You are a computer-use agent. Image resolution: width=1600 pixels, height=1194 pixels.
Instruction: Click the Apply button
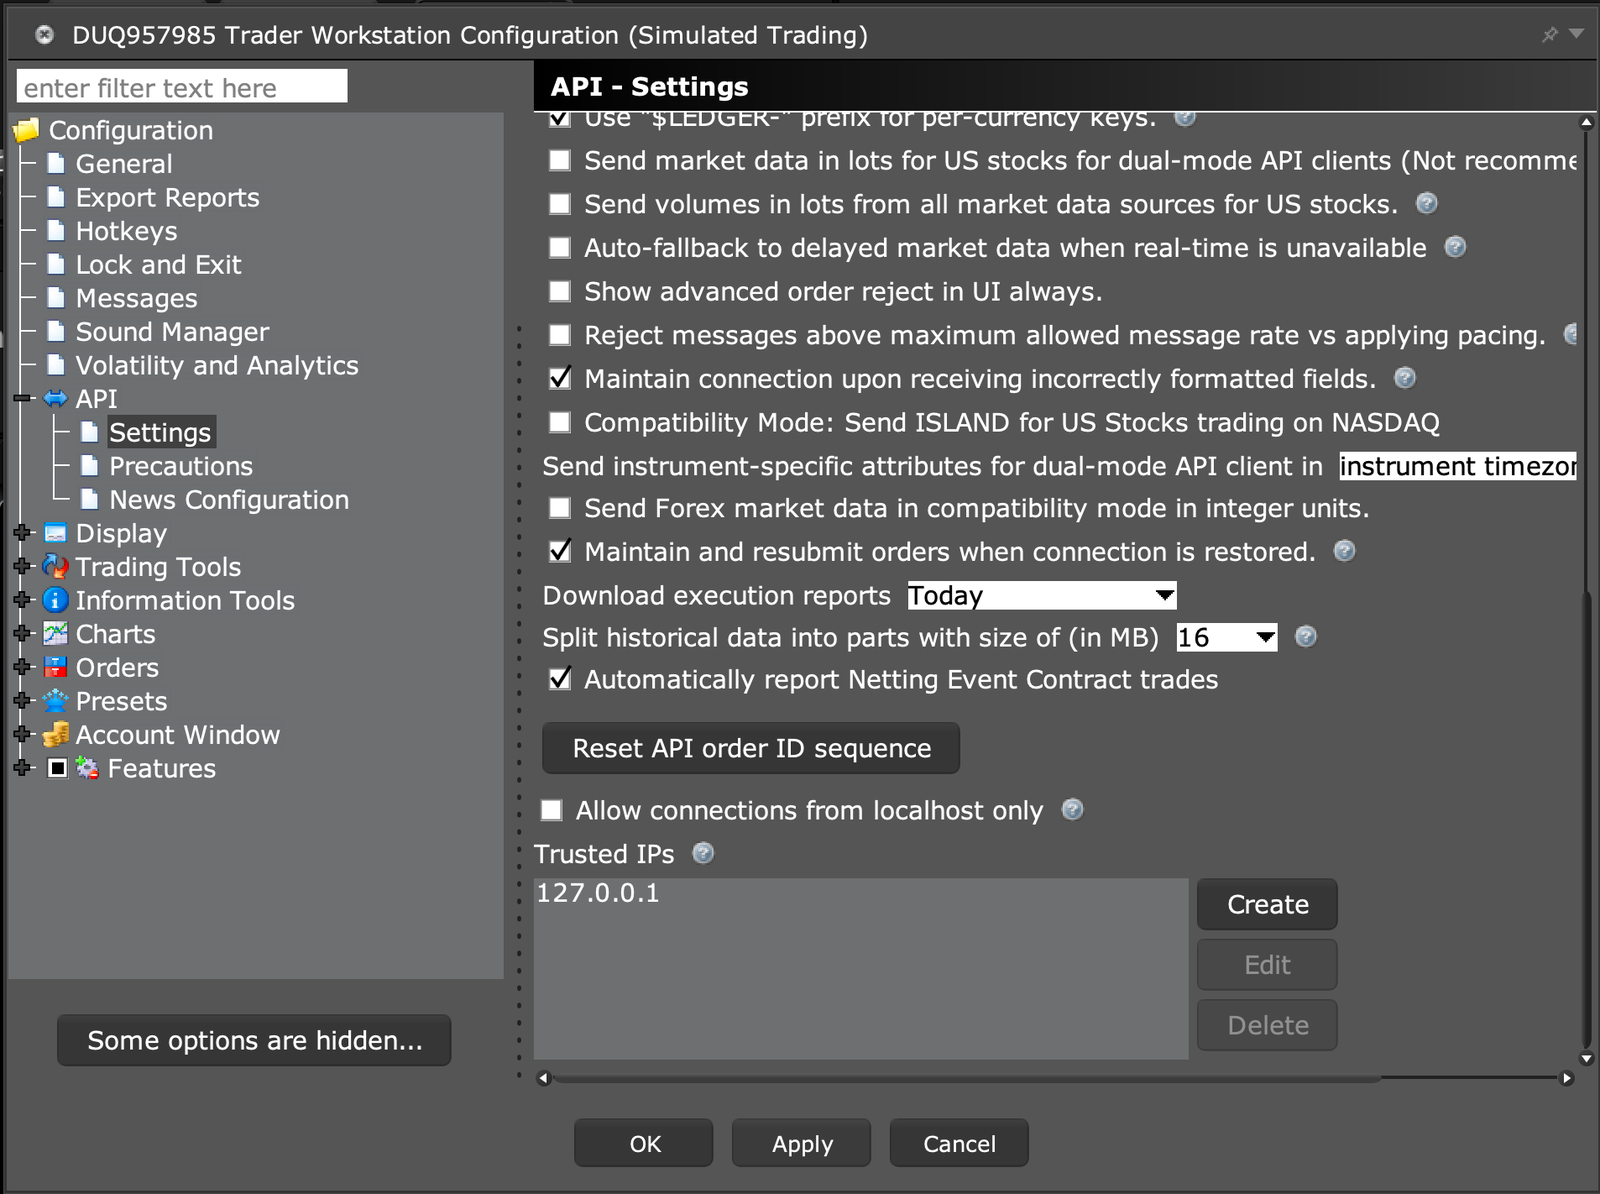[801, 1143]
